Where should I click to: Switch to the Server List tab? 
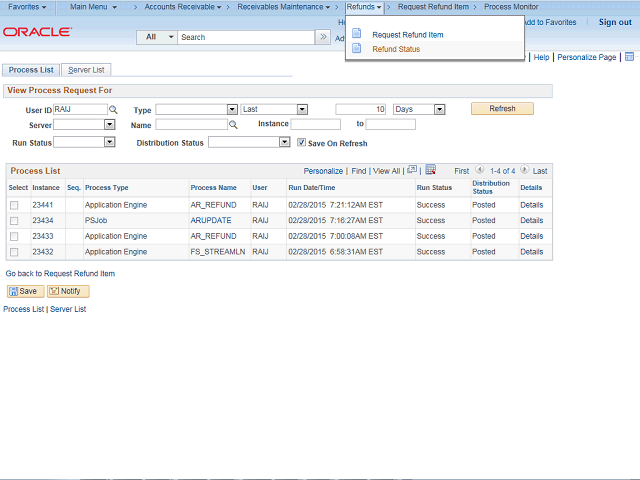pyautogui.click(x=86, y=70)
